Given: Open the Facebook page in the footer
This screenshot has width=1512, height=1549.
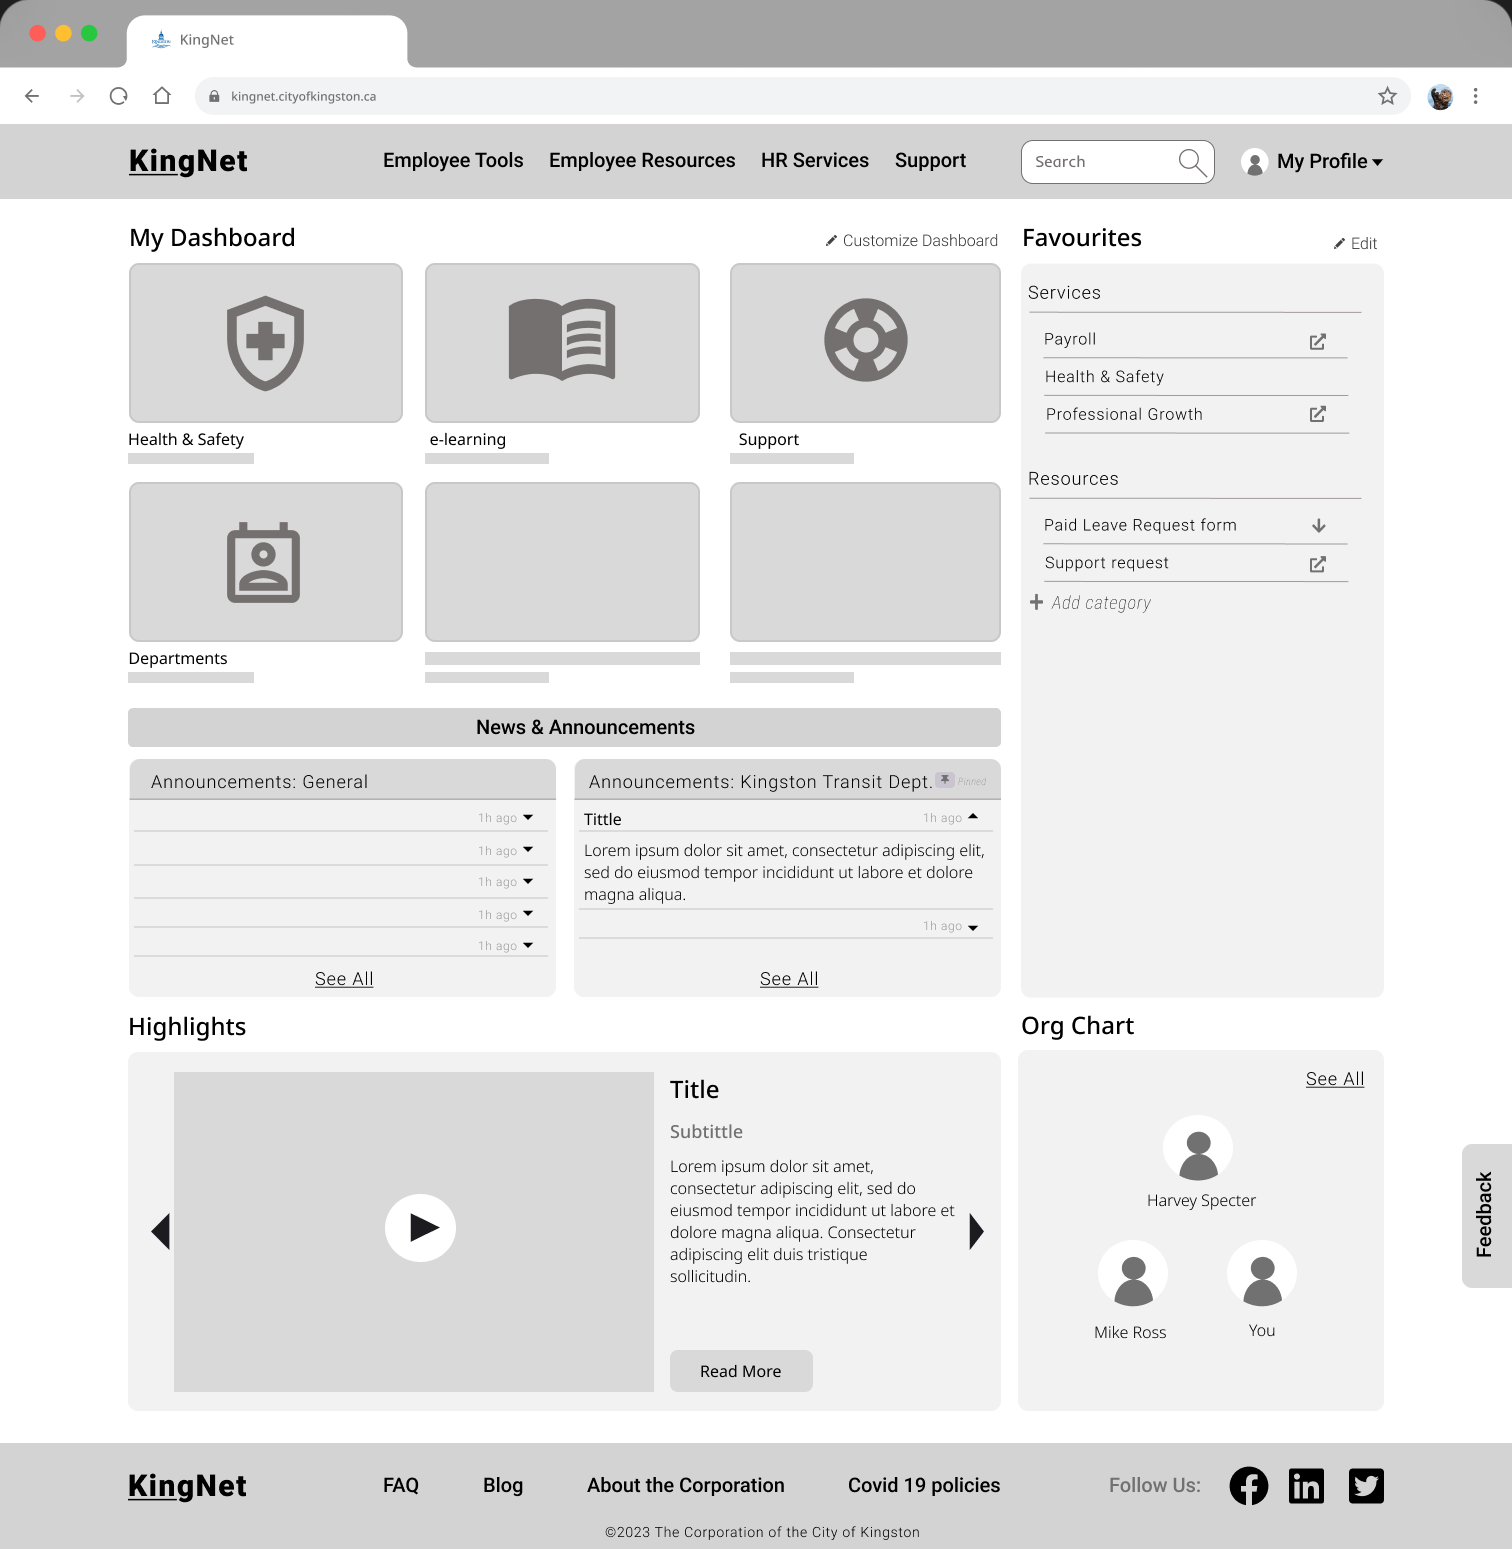Looking at the screenshot, I should (1248, 1486).
